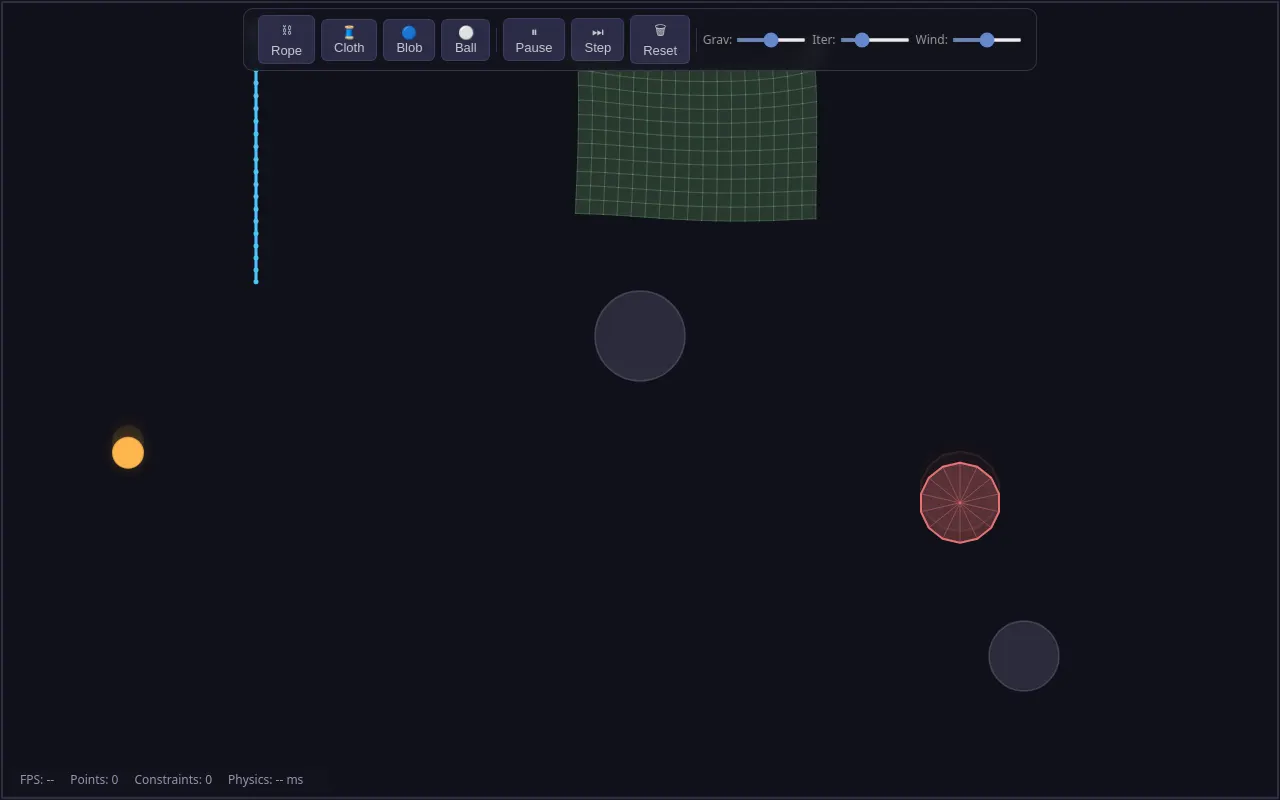Step the simulation forward once

(598, 40)
